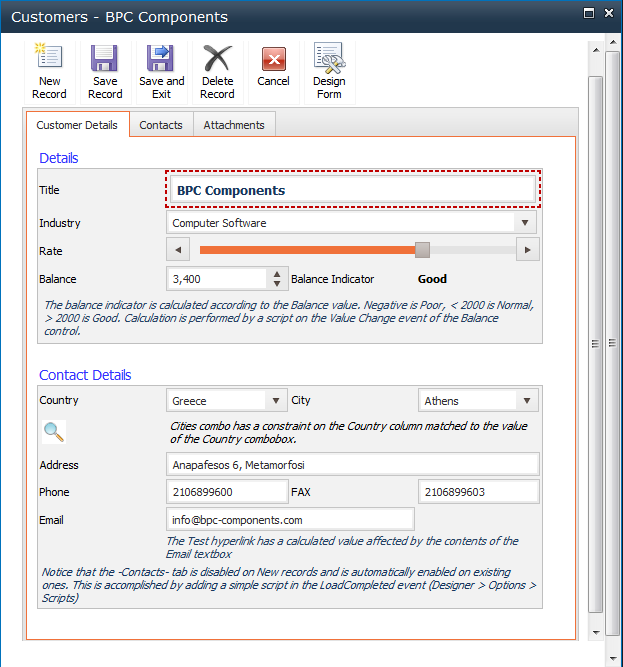Click the red Cancel icon
Viewport: 623px width, 667px height.
[273, 59]
